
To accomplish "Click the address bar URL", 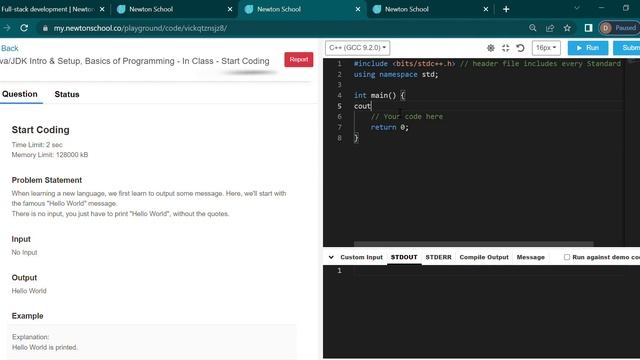I will [x=140, y=28].
